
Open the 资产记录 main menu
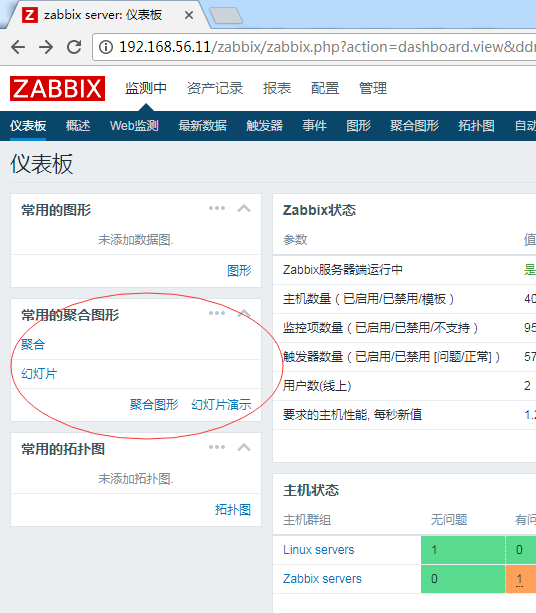pyautogui.click(x=215, y=88)
